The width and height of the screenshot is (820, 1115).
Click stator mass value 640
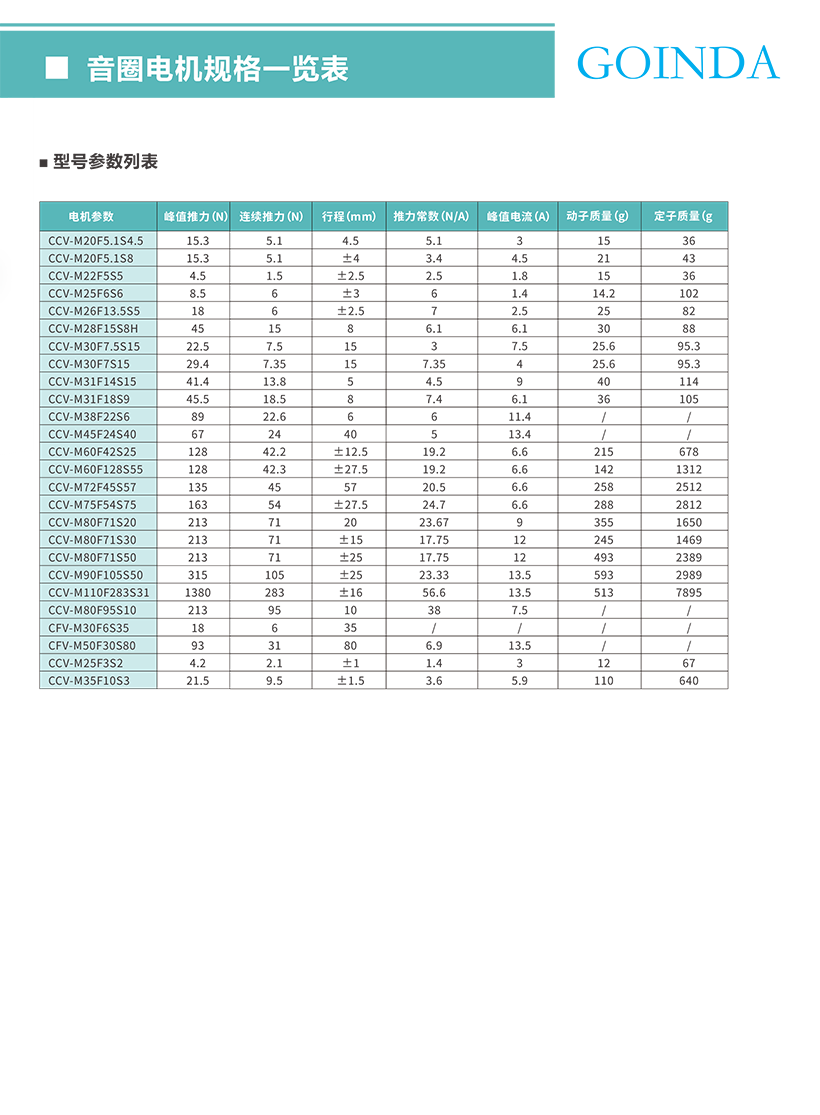coord(688,681)
